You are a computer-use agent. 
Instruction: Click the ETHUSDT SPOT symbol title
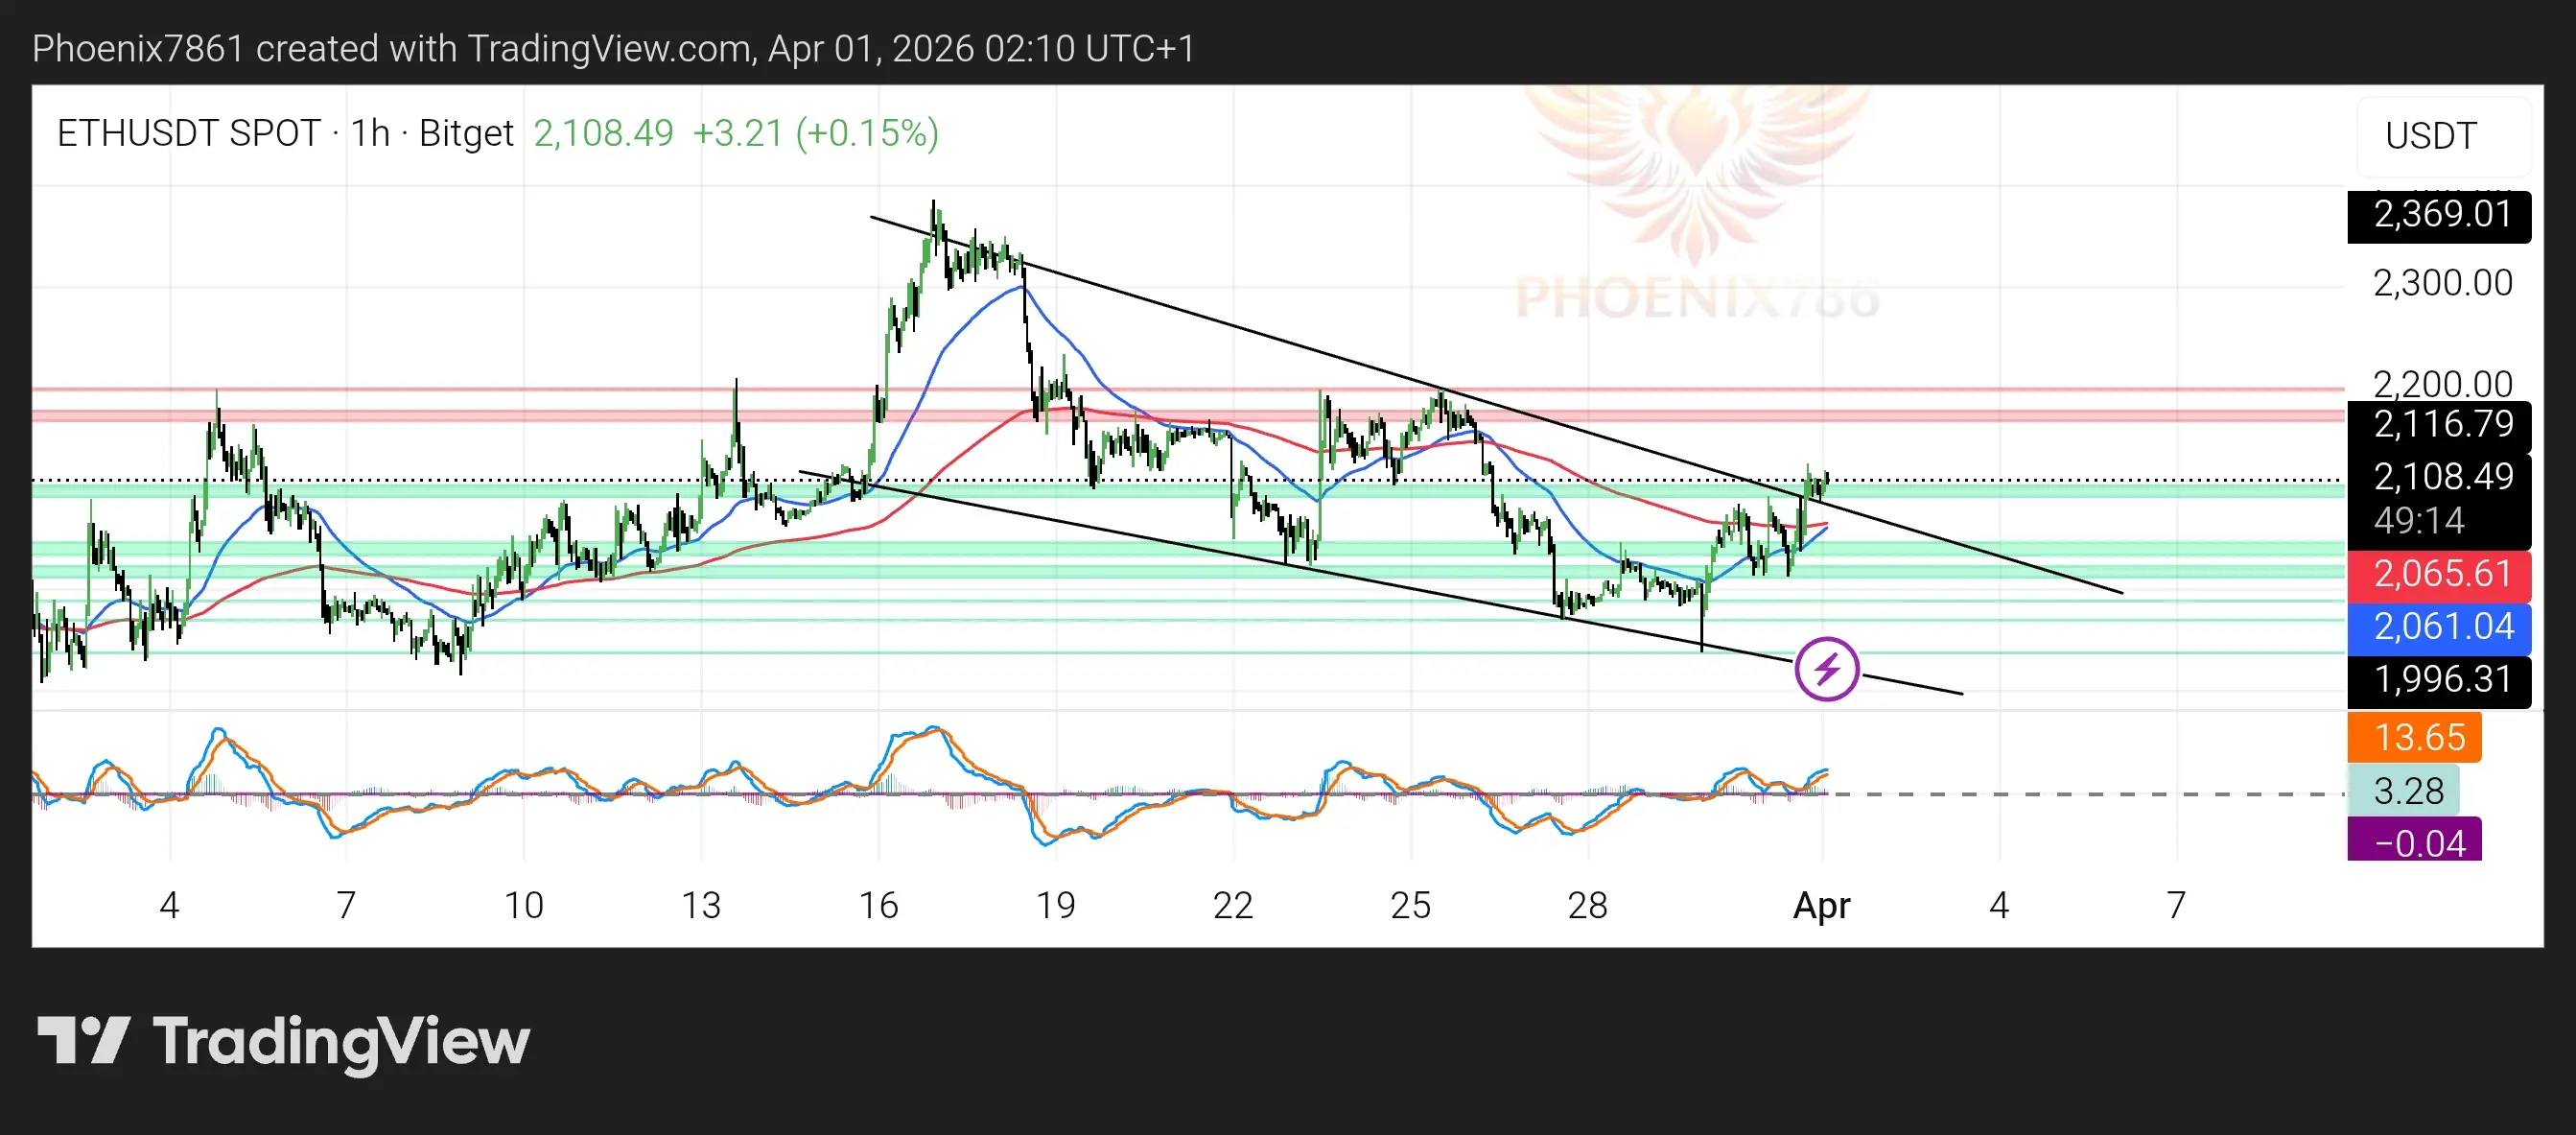[x=188, y=133]
